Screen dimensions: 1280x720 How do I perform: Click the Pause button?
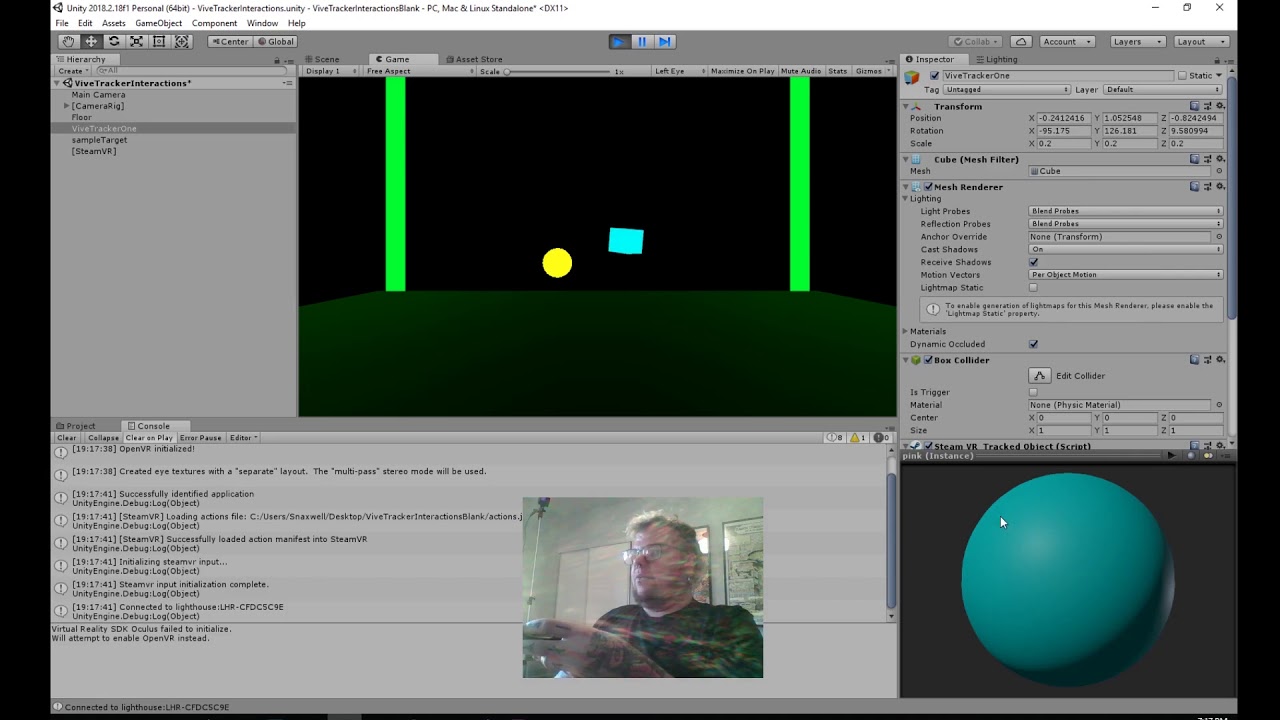[642, 41]
